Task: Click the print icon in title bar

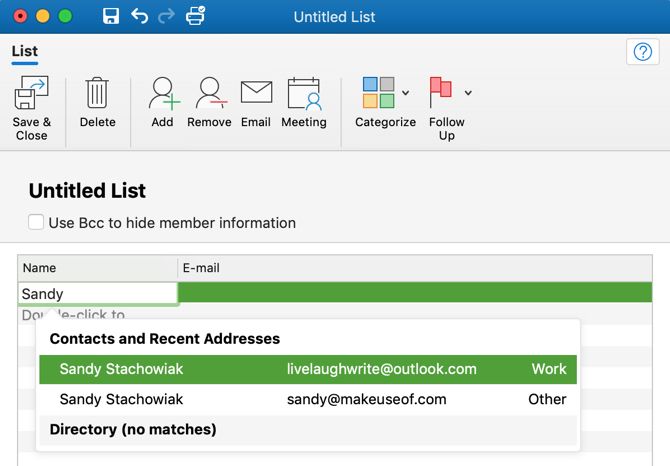Action: click(196, 16)
